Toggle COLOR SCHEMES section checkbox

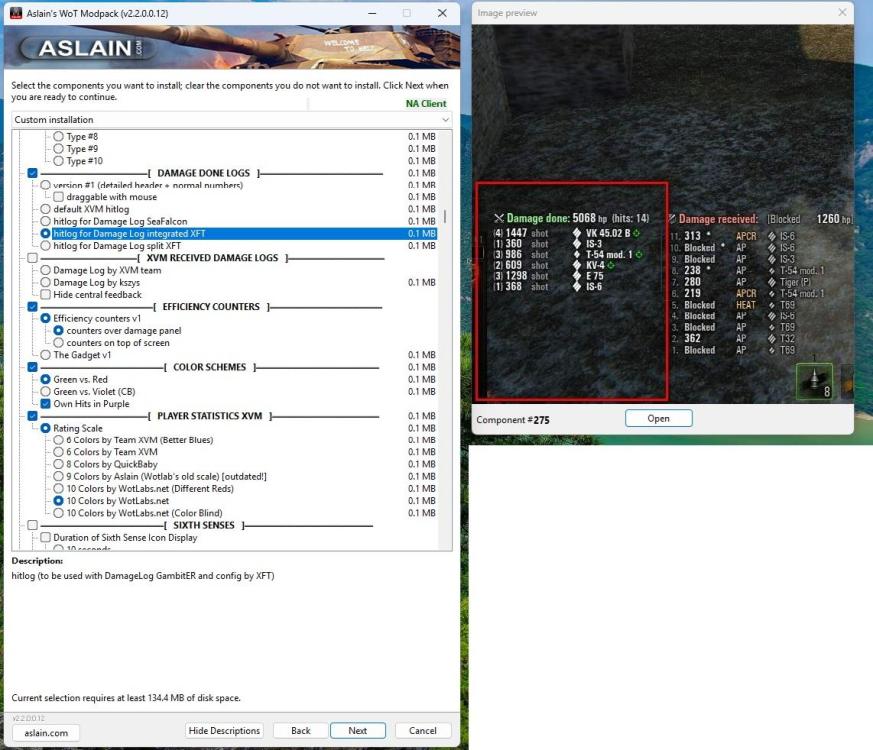coord(32,367)
